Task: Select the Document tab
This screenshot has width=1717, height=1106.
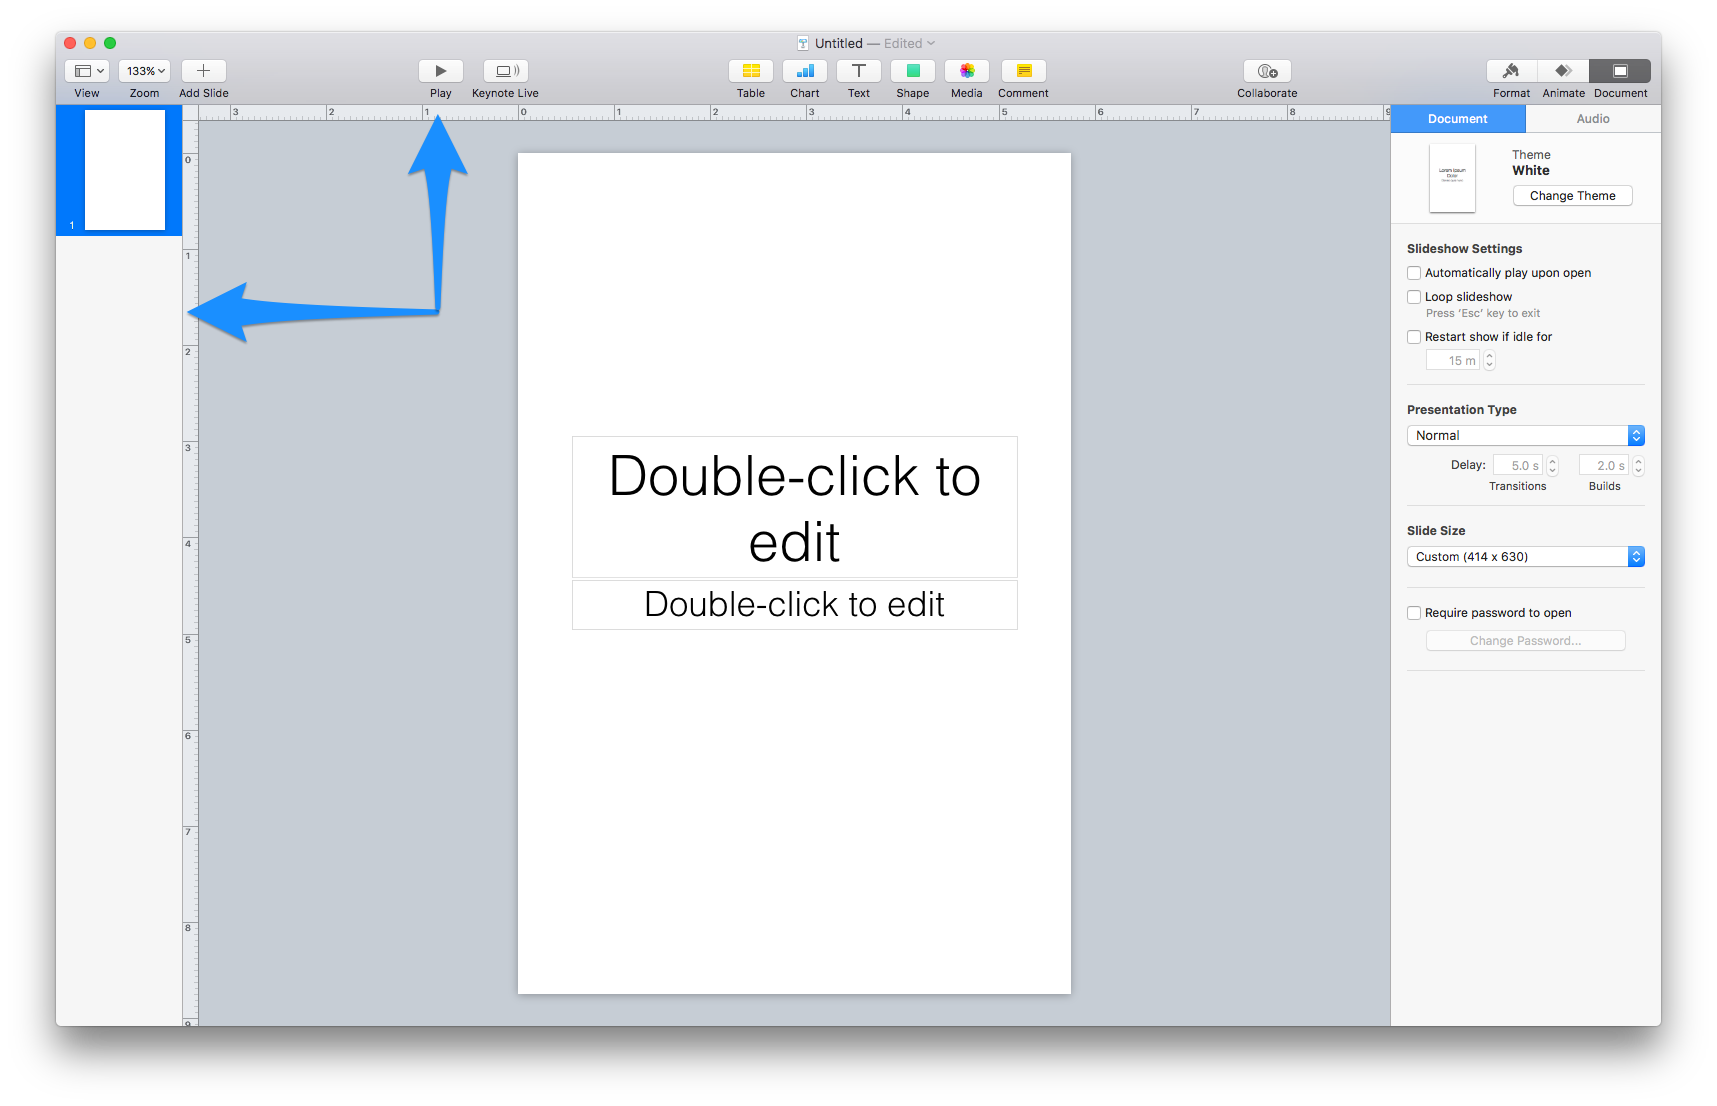Action: pyautogui.click(x=1458, y=118)
